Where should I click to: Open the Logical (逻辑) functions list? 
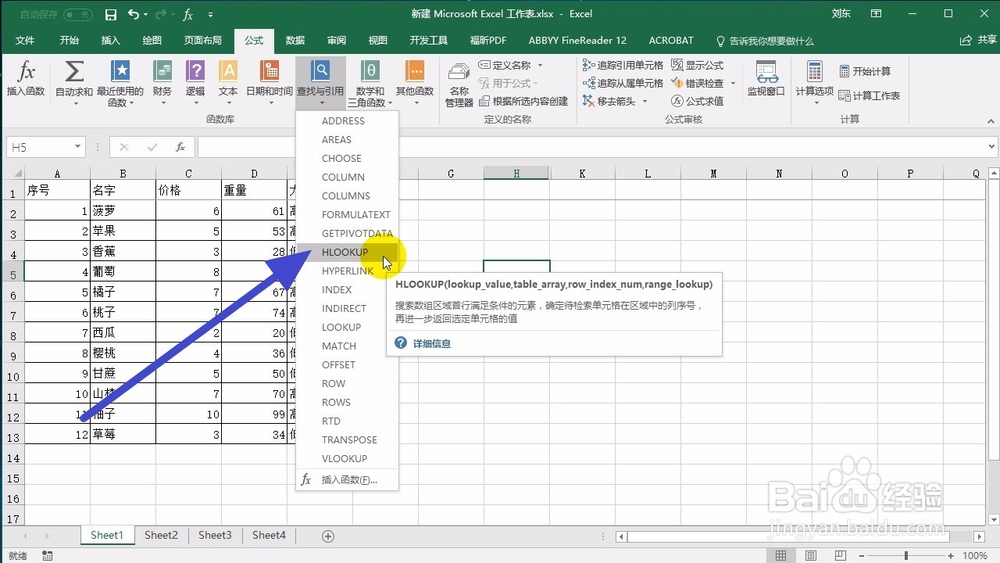point(195,83)
